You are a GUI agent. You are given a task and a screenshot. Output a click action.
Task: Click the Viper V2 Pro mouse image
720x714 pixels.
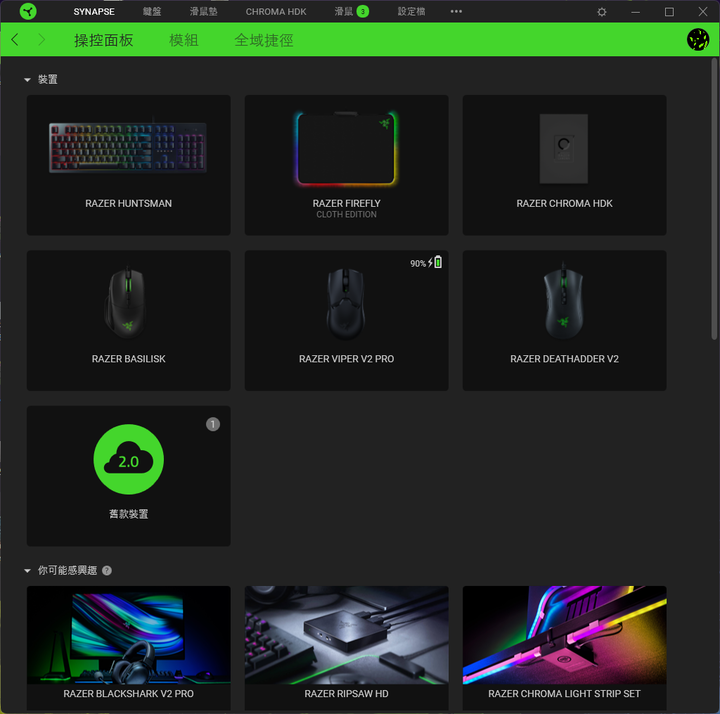(x=346, y=304)
